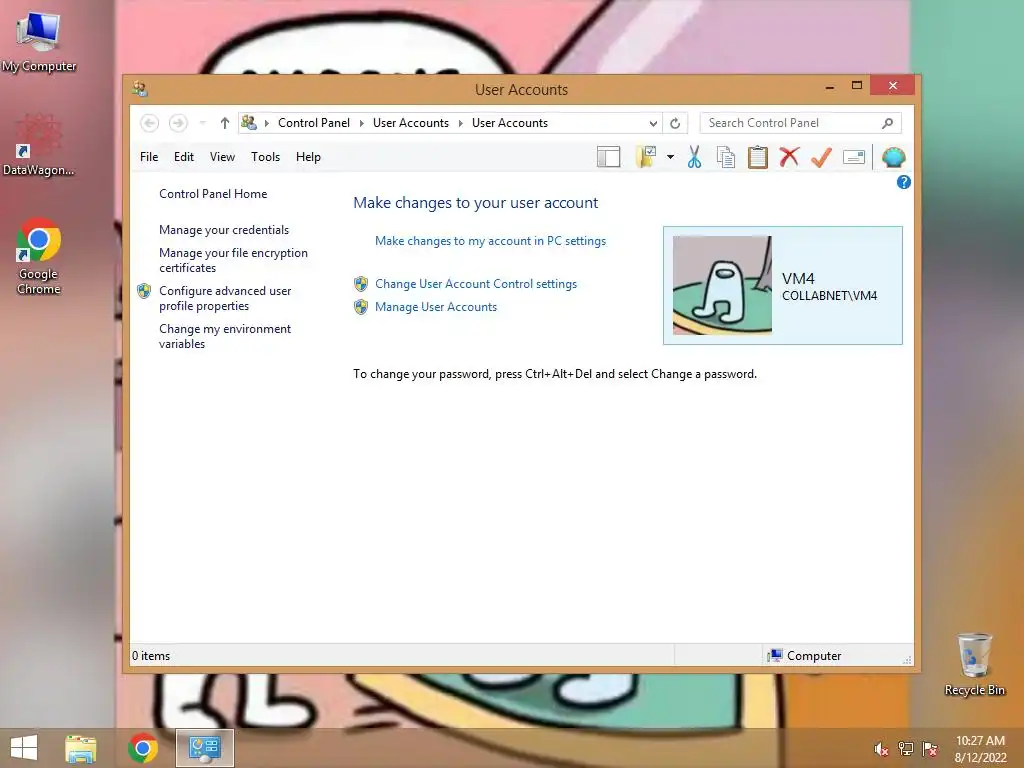Screen dimensions: 1024x768
Task: Click the Cut scissors icon
Action: [694, 157]
